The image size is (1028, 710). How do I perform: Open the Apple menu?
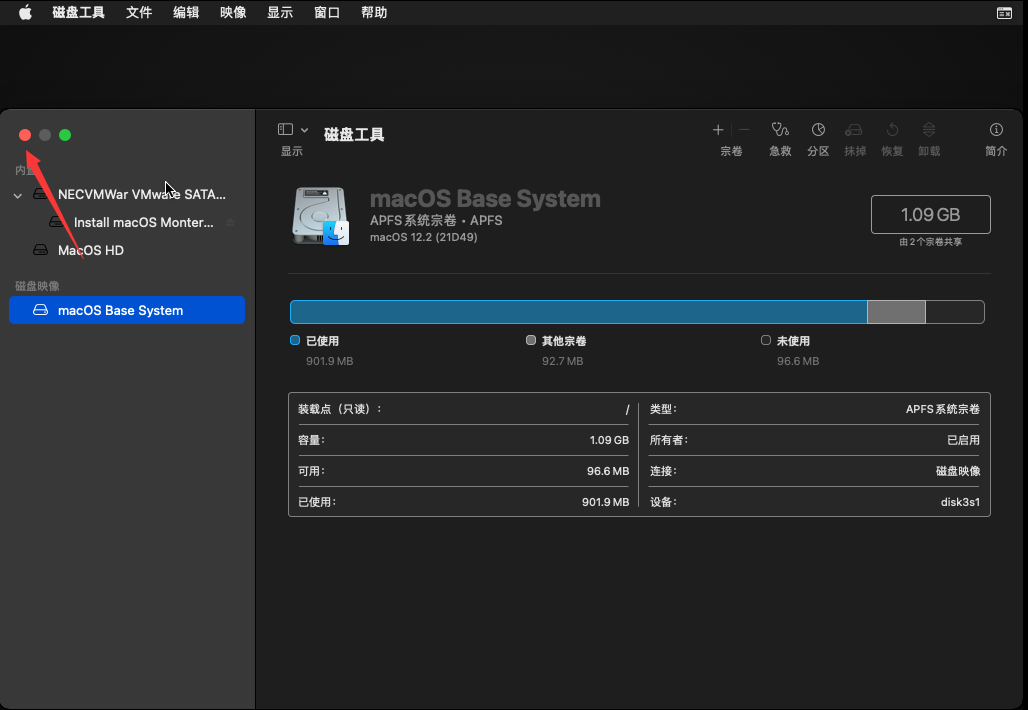tap(25, 12)
